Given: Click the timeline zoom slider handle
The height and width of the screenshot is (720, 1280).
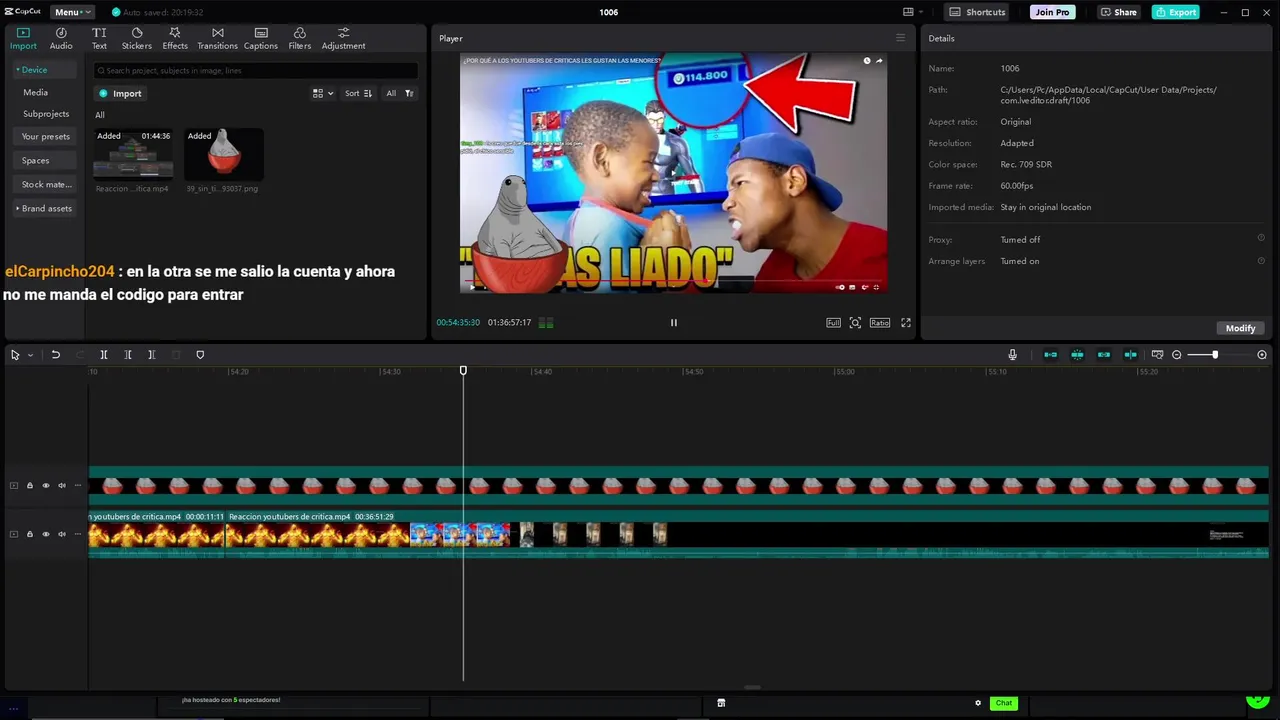Looking at the screenshot, I should tap(1215, 355).
